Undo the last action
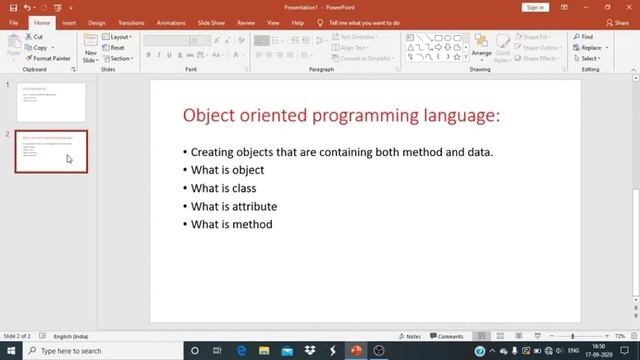Image resolution: width=640 pixels, height=360 pixels. (x=27, y=8)
